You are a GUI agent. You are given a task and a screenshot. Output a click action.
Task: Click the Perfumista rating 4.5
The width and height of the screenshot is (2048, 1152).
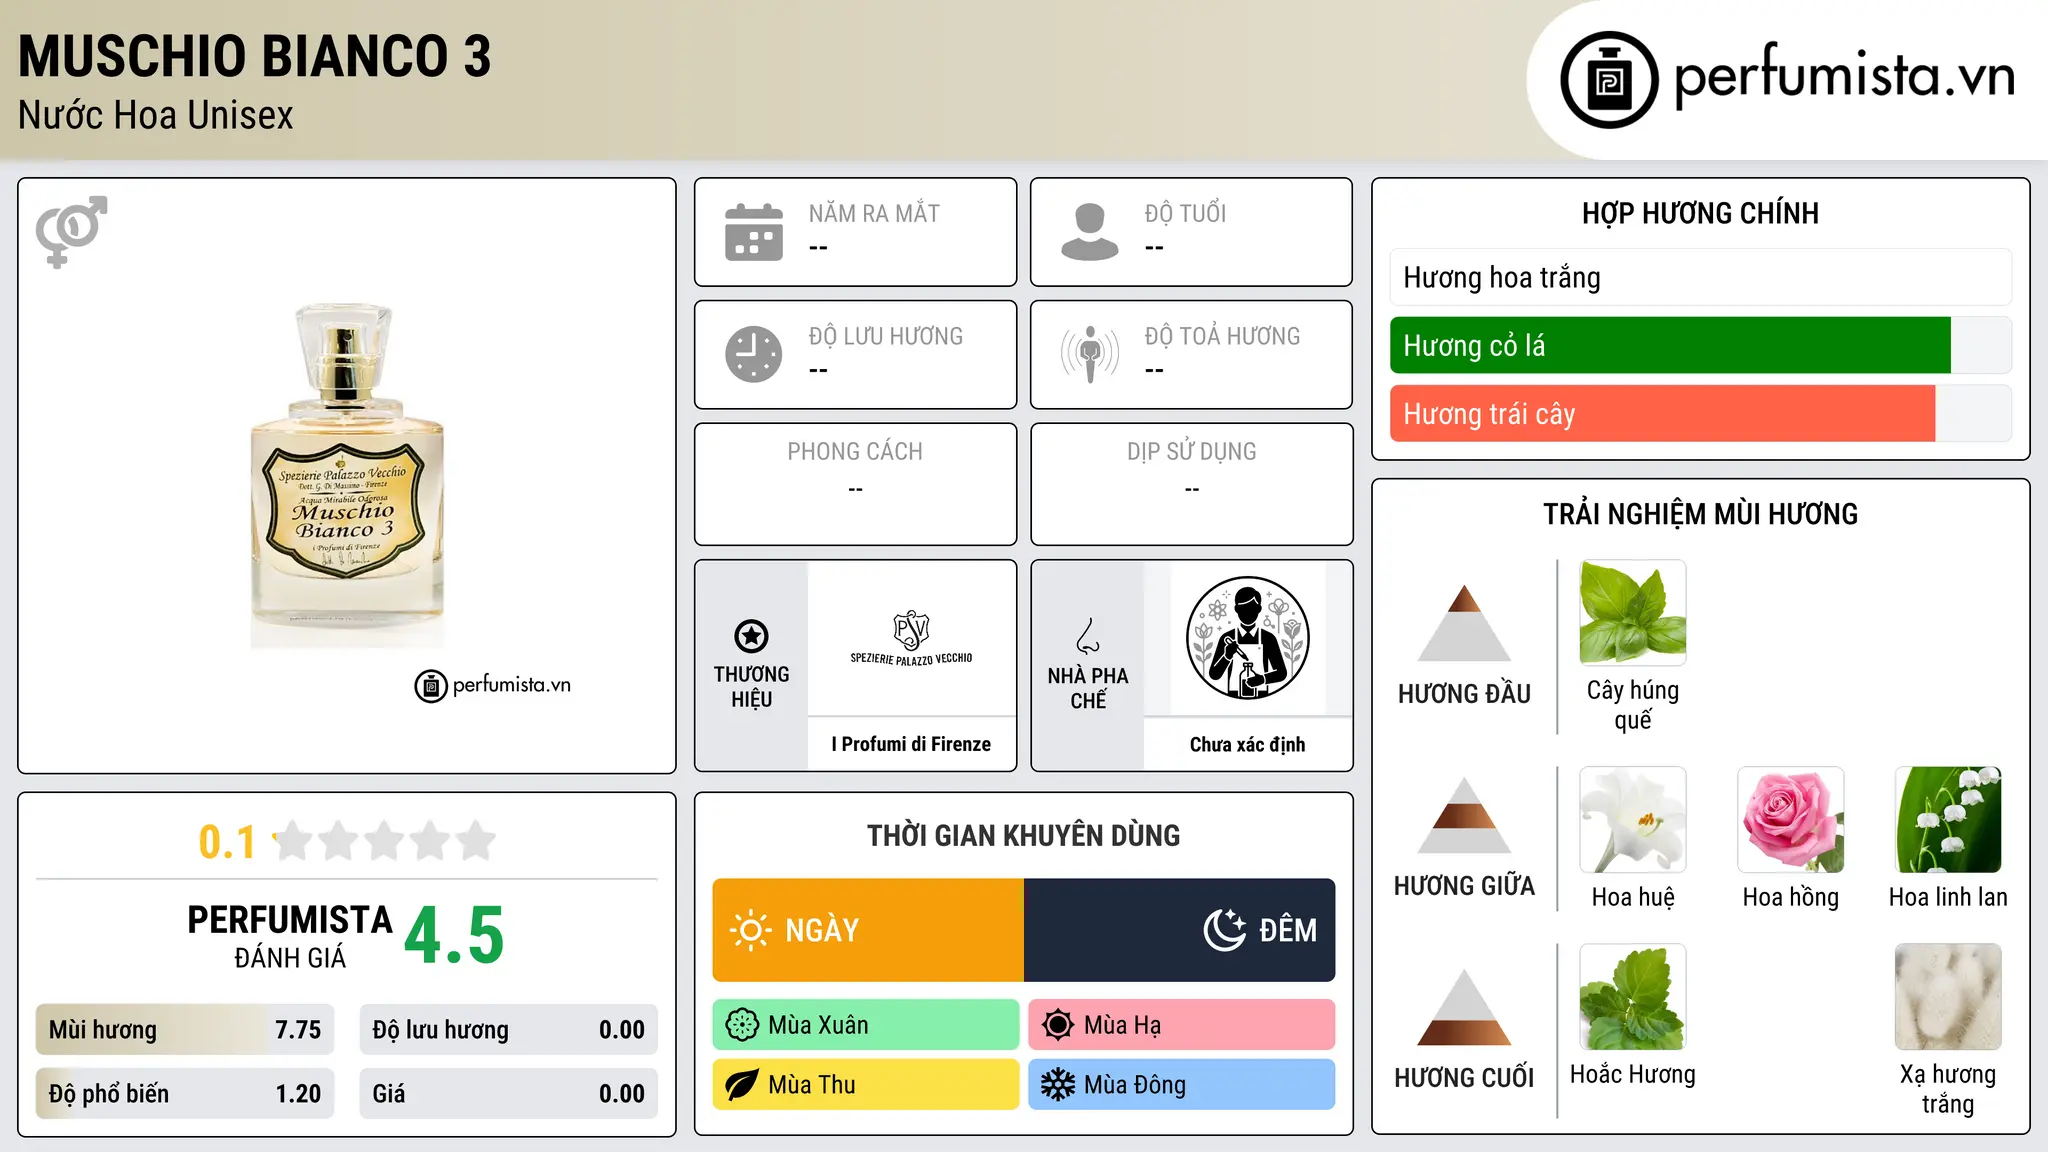point(455,936)
